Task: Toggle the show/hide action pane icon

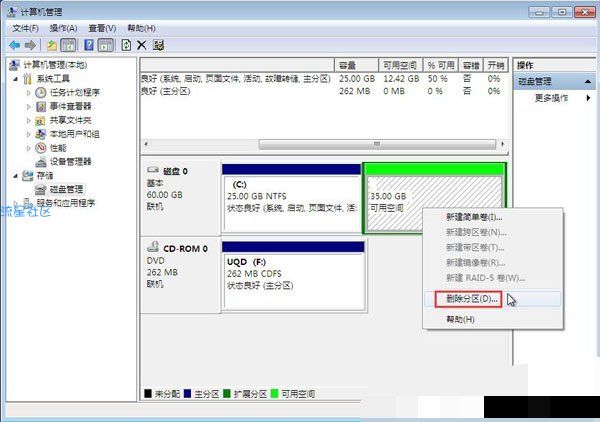Action: pos(106,46)
